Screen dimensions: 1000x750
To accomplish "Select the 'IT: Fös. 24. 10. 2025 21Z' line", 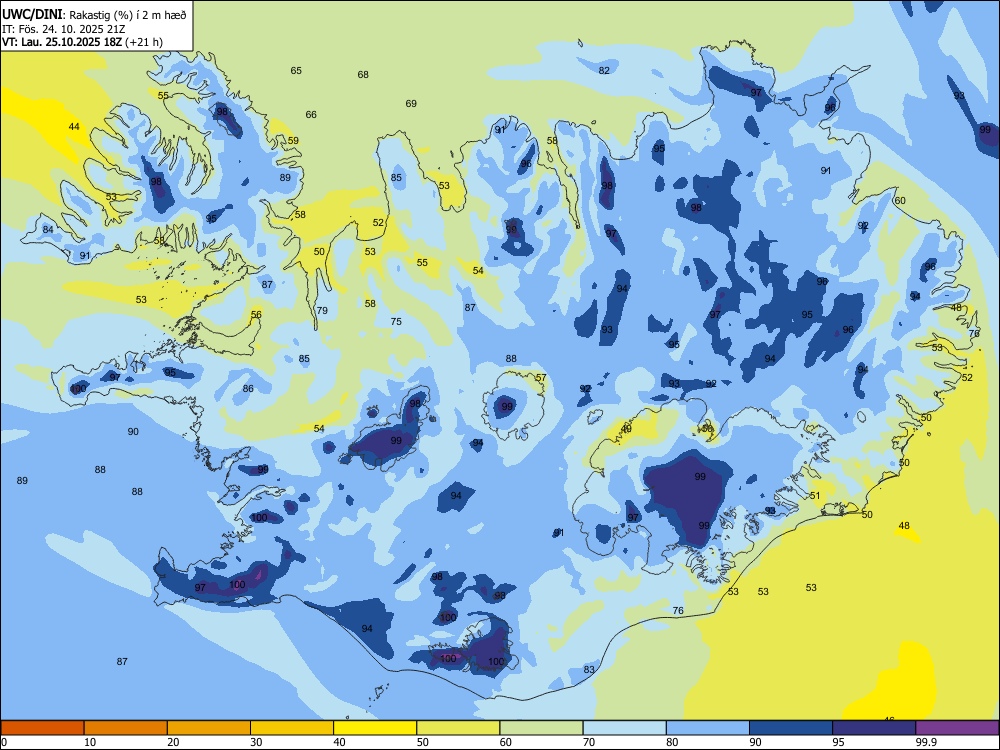I will [63, 29].
